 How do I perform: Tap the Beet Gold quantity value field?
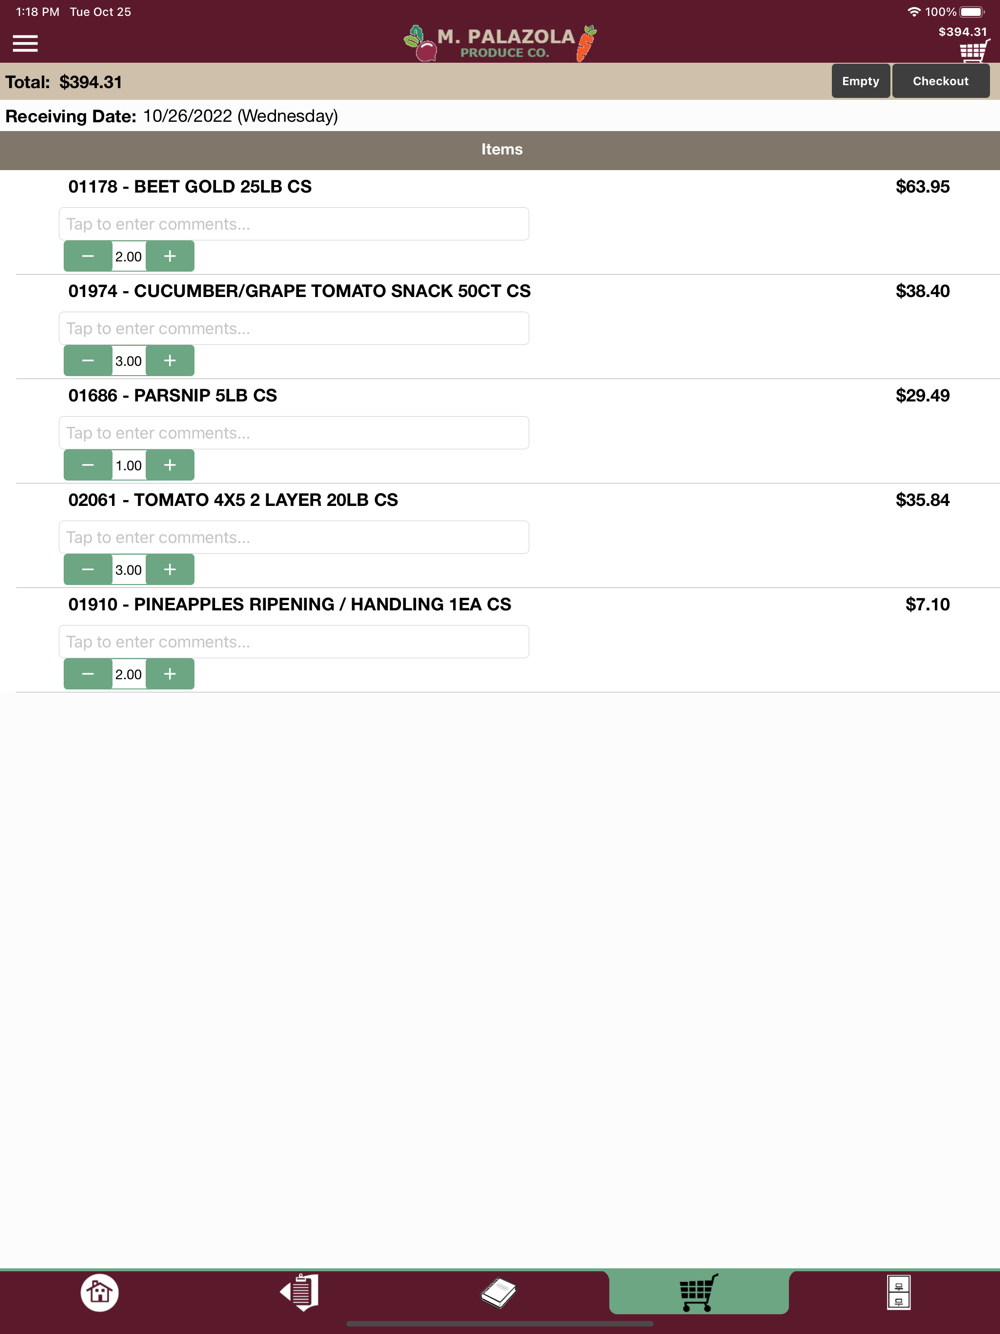coord(129,256)
